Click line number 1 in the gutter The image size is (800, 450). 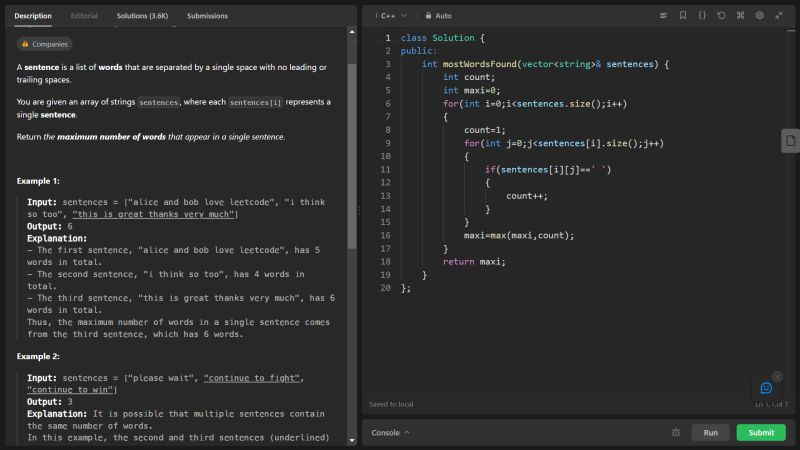[x=388, y=38]
